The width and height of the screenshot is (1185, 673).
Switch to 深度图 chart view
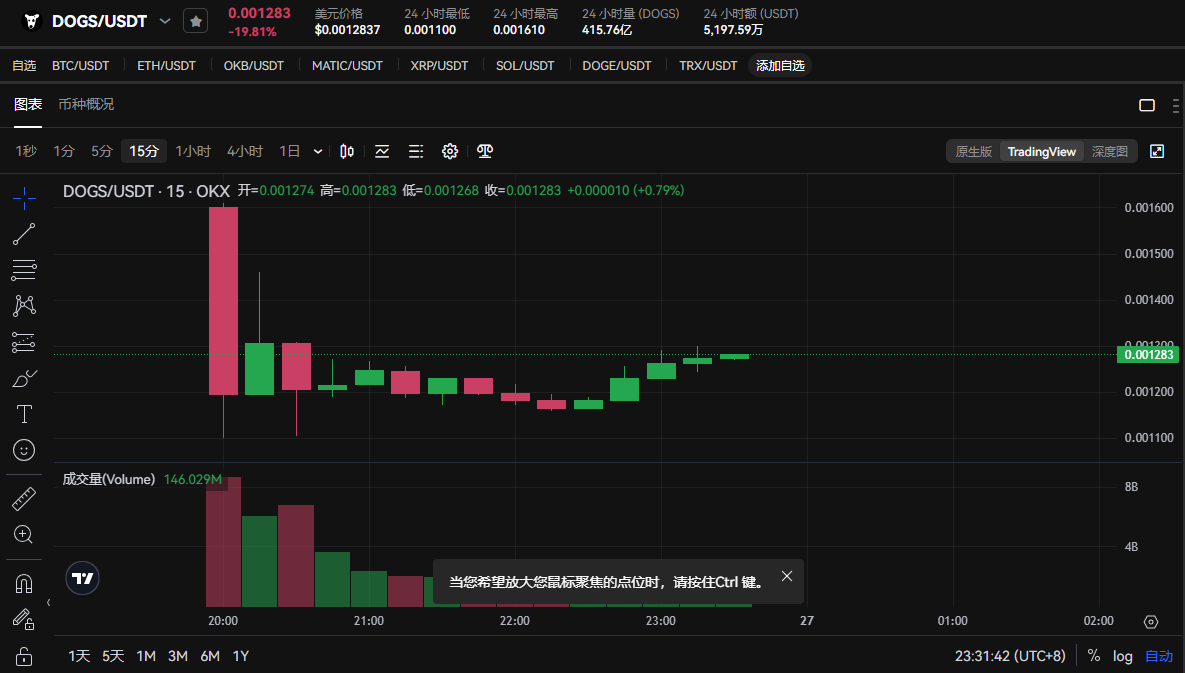coord(1109,151)
